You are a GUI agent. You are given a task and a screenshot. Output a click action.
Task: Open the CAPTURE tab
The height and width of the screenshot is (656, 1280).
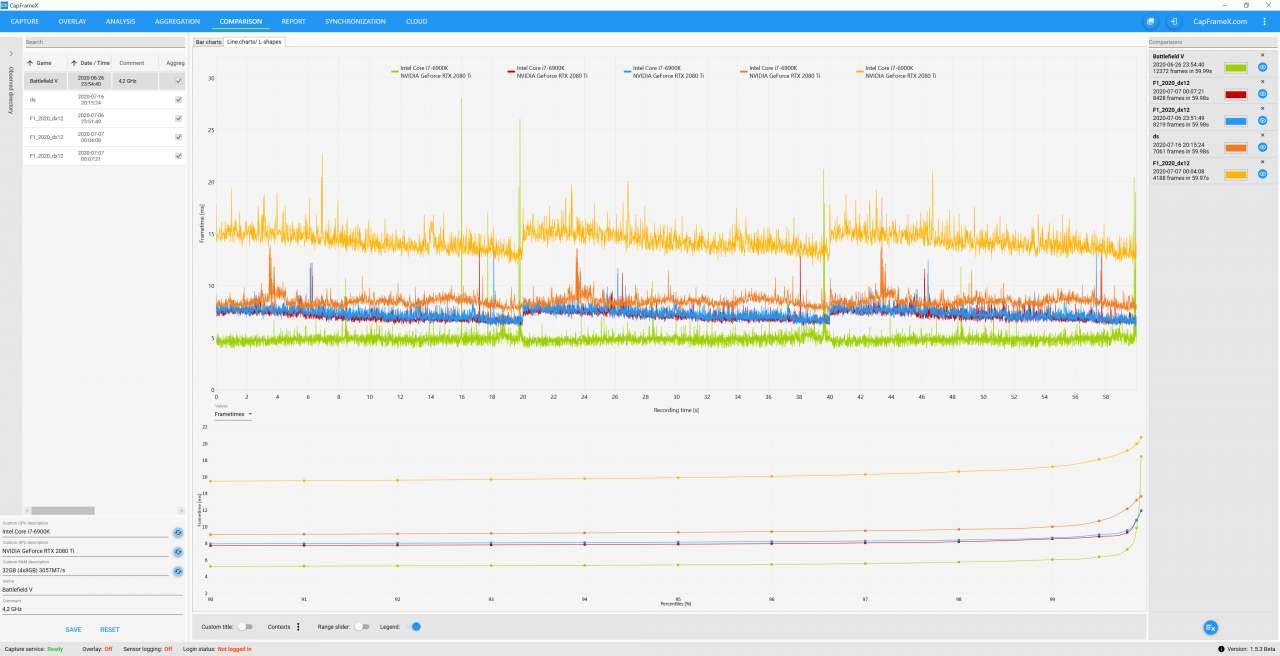(25, 21)
